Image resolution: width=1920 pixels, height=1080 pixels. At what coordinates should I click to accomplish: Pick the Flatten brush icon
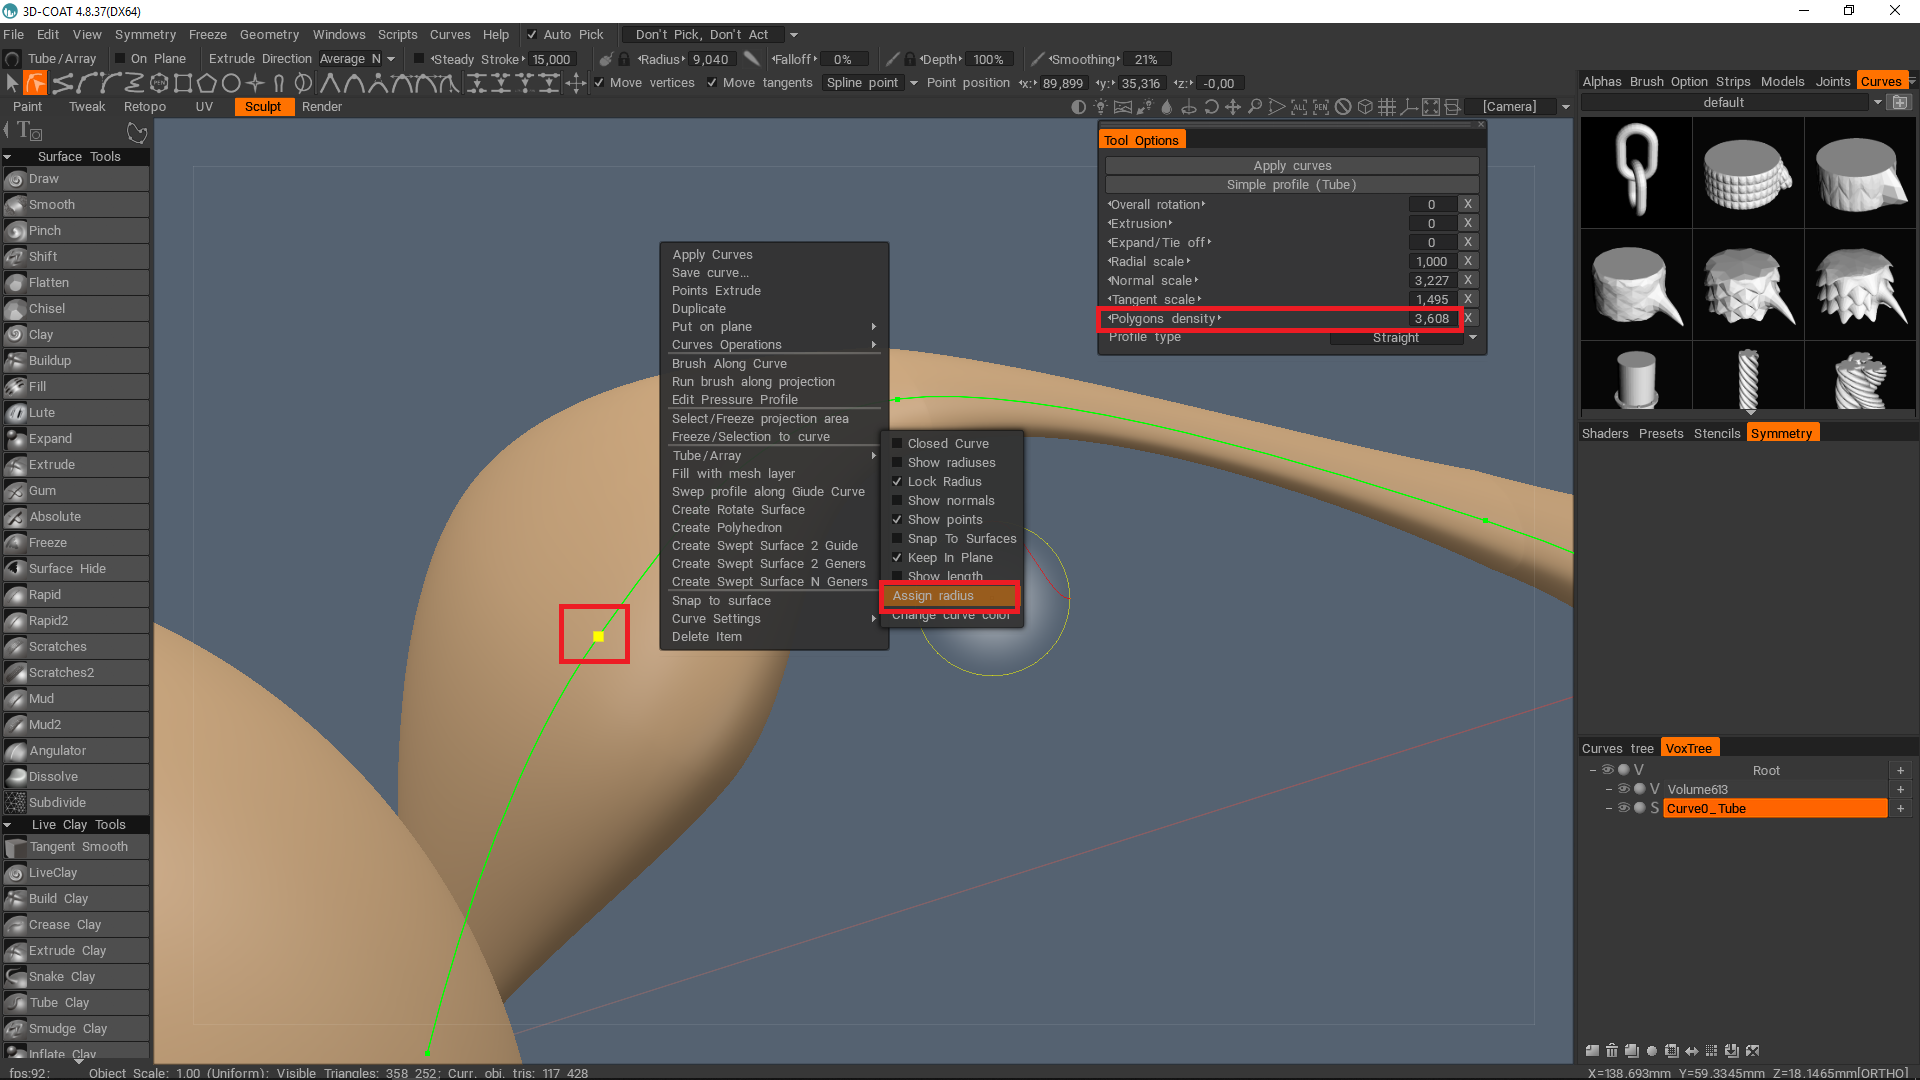pyautogui.click(x=15, y=283)
